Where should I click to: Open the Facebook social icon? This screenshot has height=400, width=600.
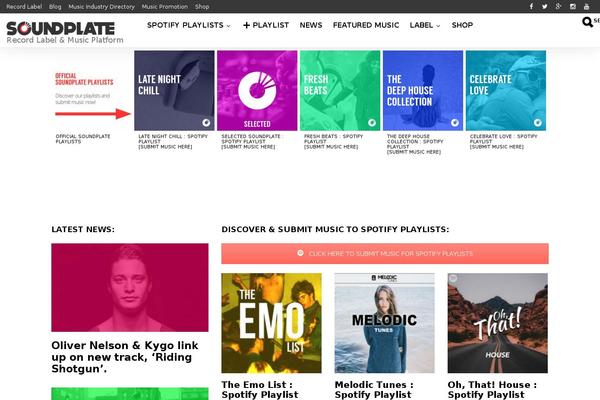(x=531, y=7)
